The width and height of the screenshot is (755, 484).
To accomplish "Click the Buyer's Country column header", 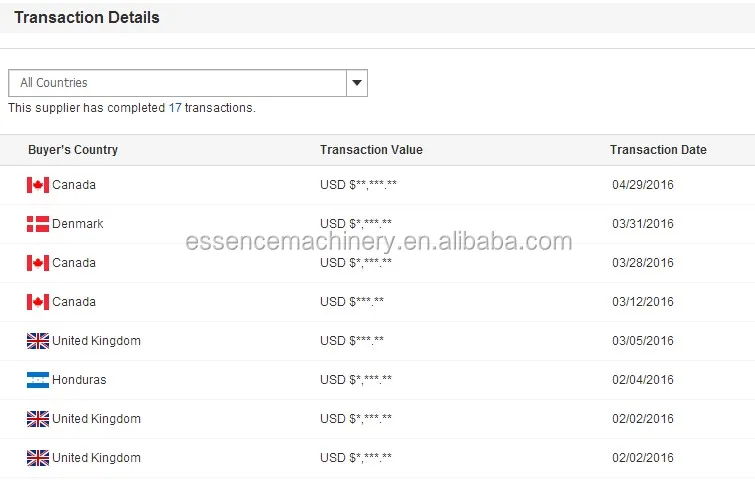I will pyautogui.click(x=73, y=150).
